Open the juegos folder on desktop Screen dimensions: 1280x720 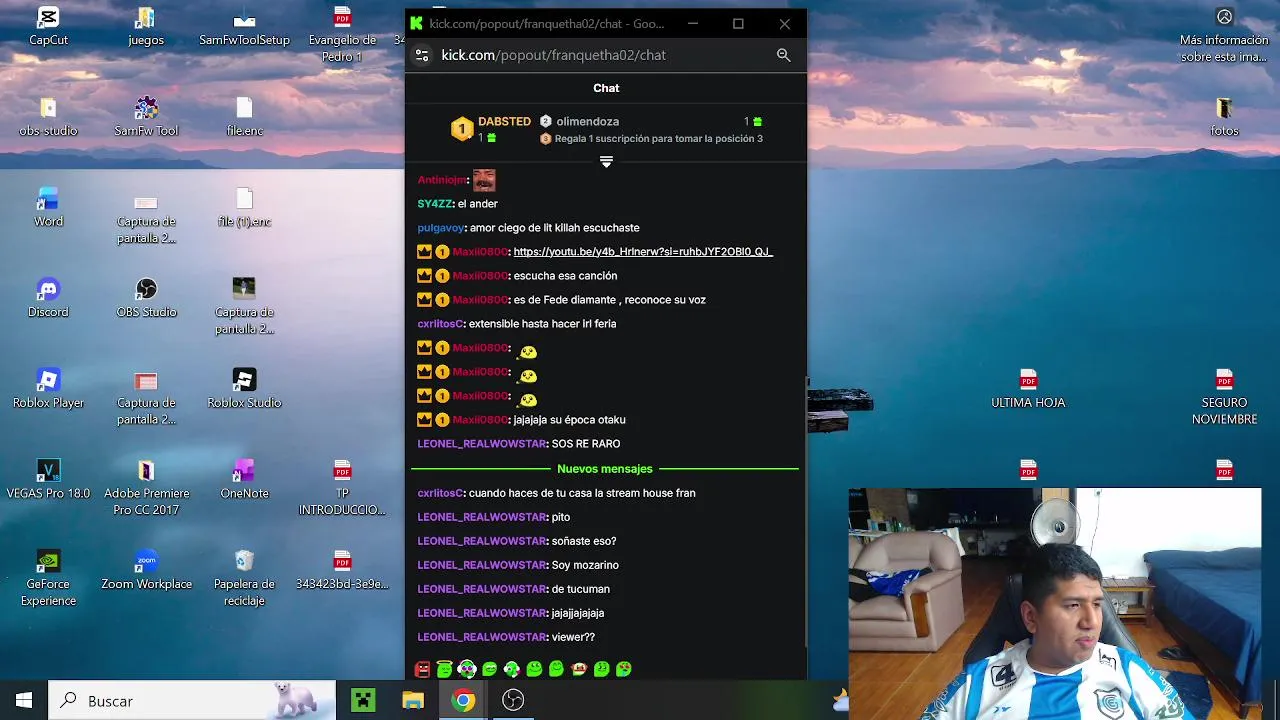pos(146,27)
